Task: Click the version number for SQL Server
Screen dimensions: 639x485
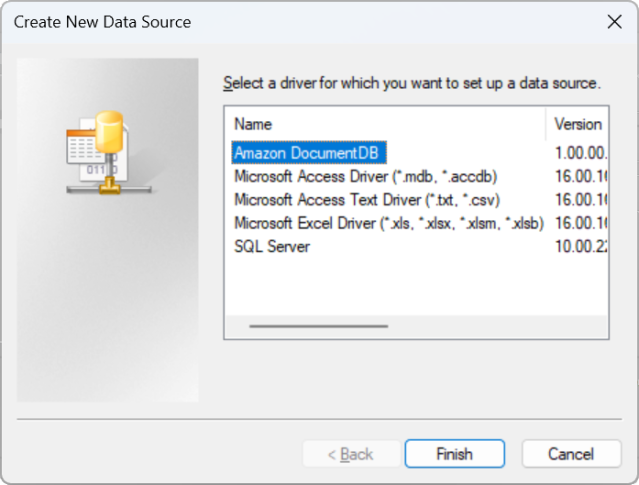Action: 580,246
